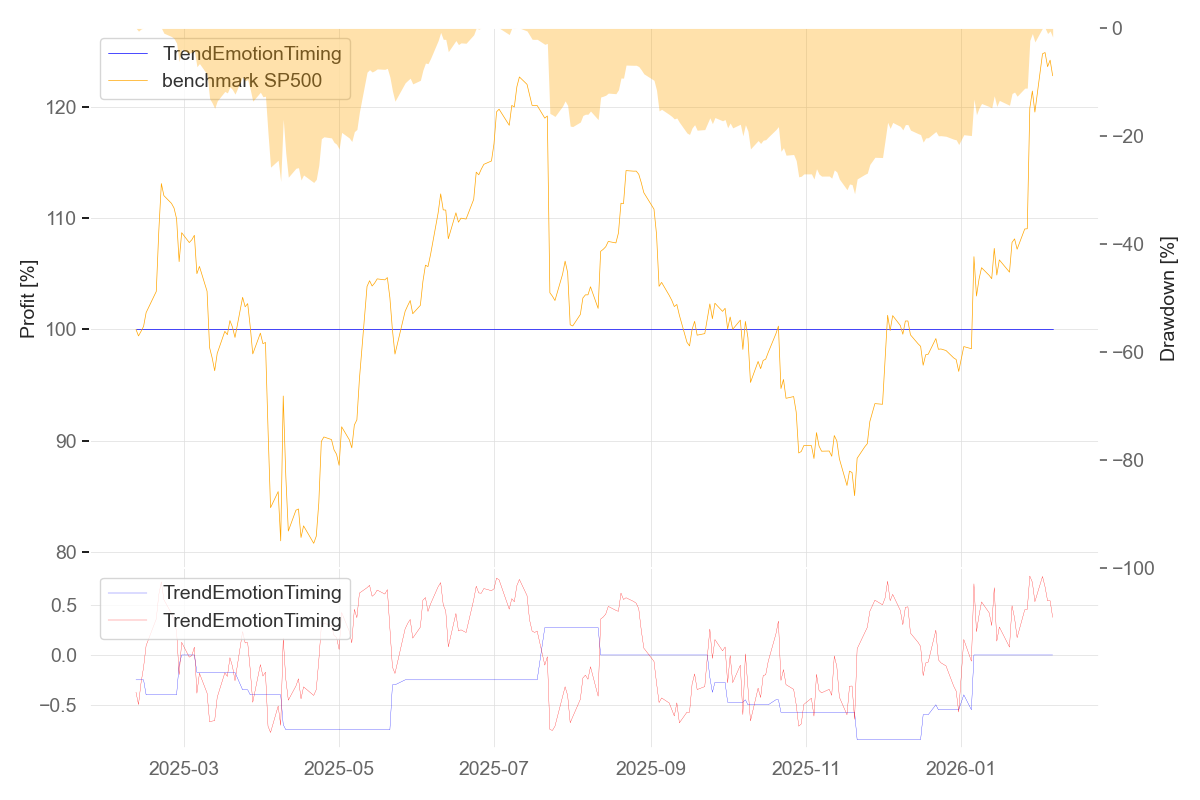Image resolution: width=1200 pixels, height=800 pixels.
Task: Select the 2025-11 date tick label
Action: click(x=806, y=769)
